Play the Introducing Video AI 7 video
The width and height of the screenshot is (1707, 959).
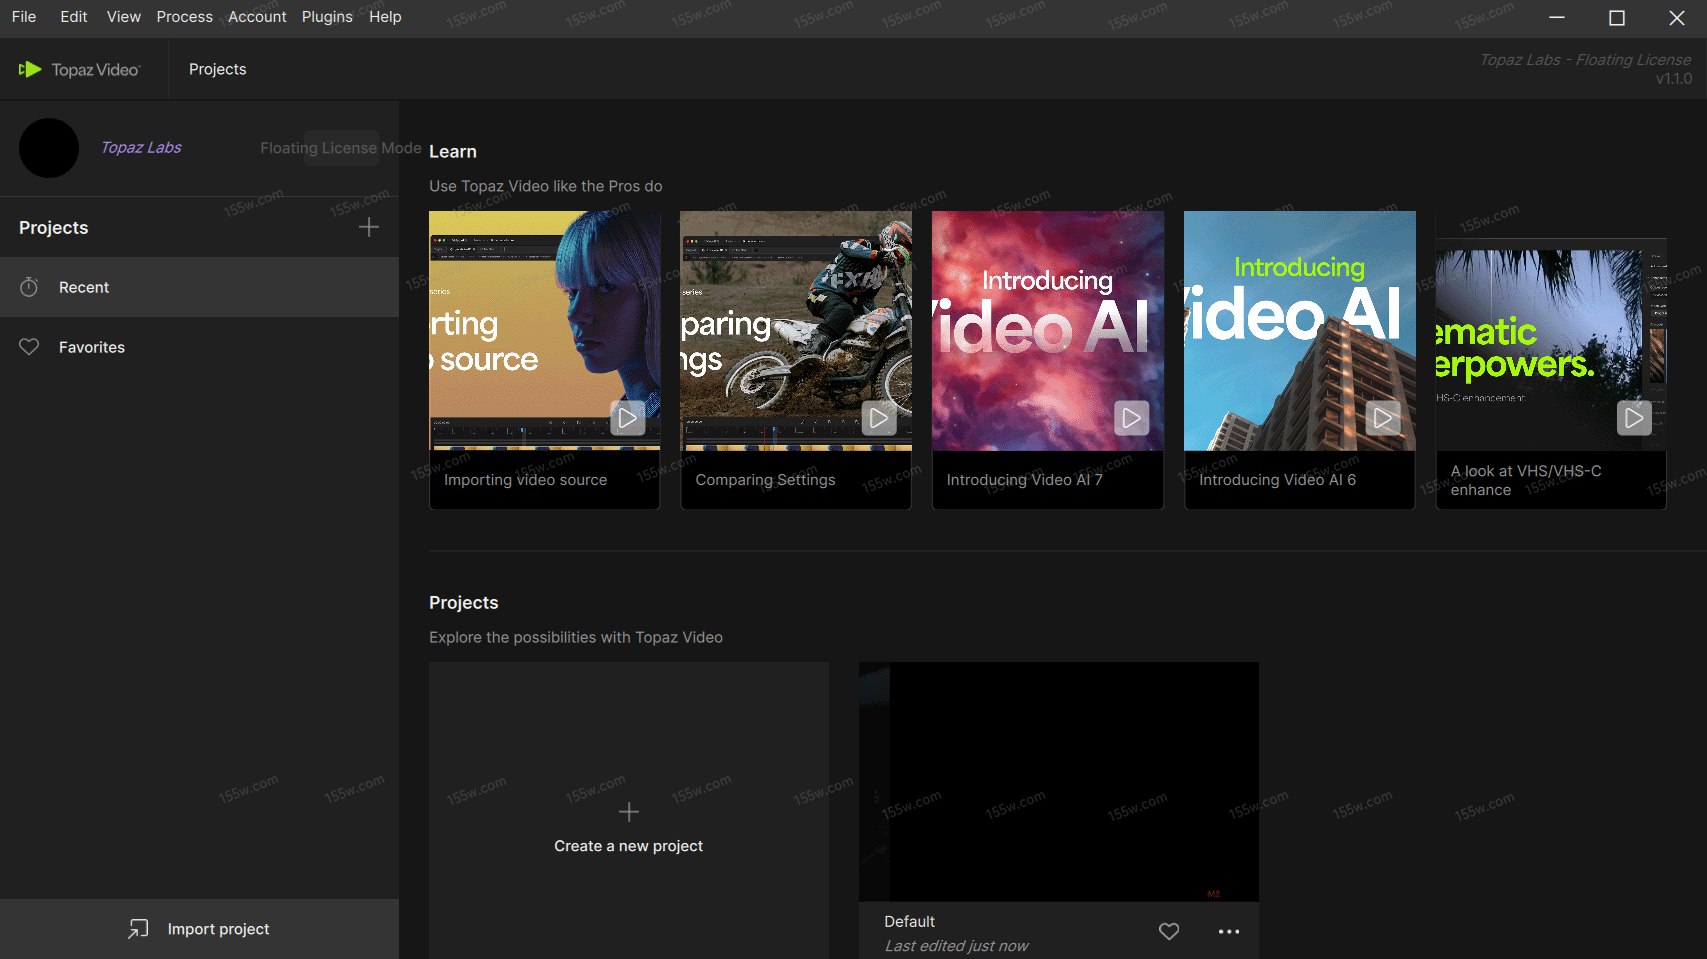1131,418
